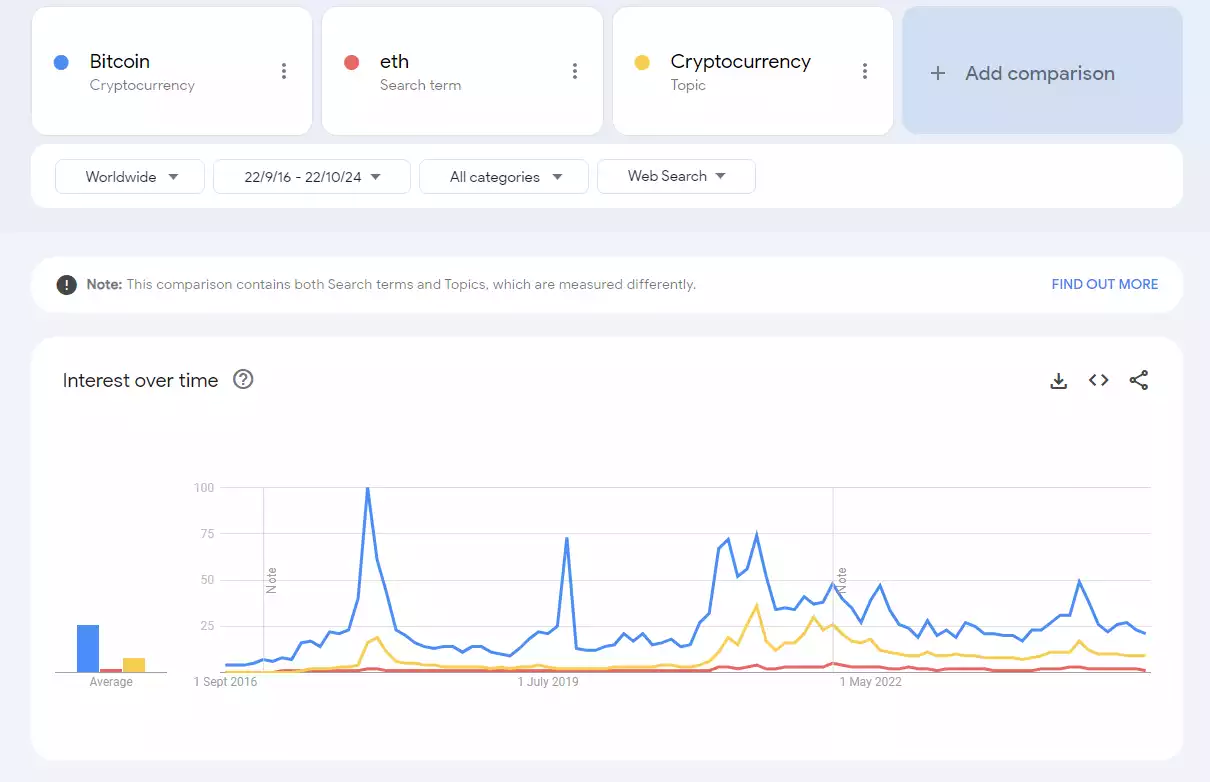The width and height of the screenshot is (1210, 782).
Task: Open the embed code for the chart
Action: point(1098,380)
